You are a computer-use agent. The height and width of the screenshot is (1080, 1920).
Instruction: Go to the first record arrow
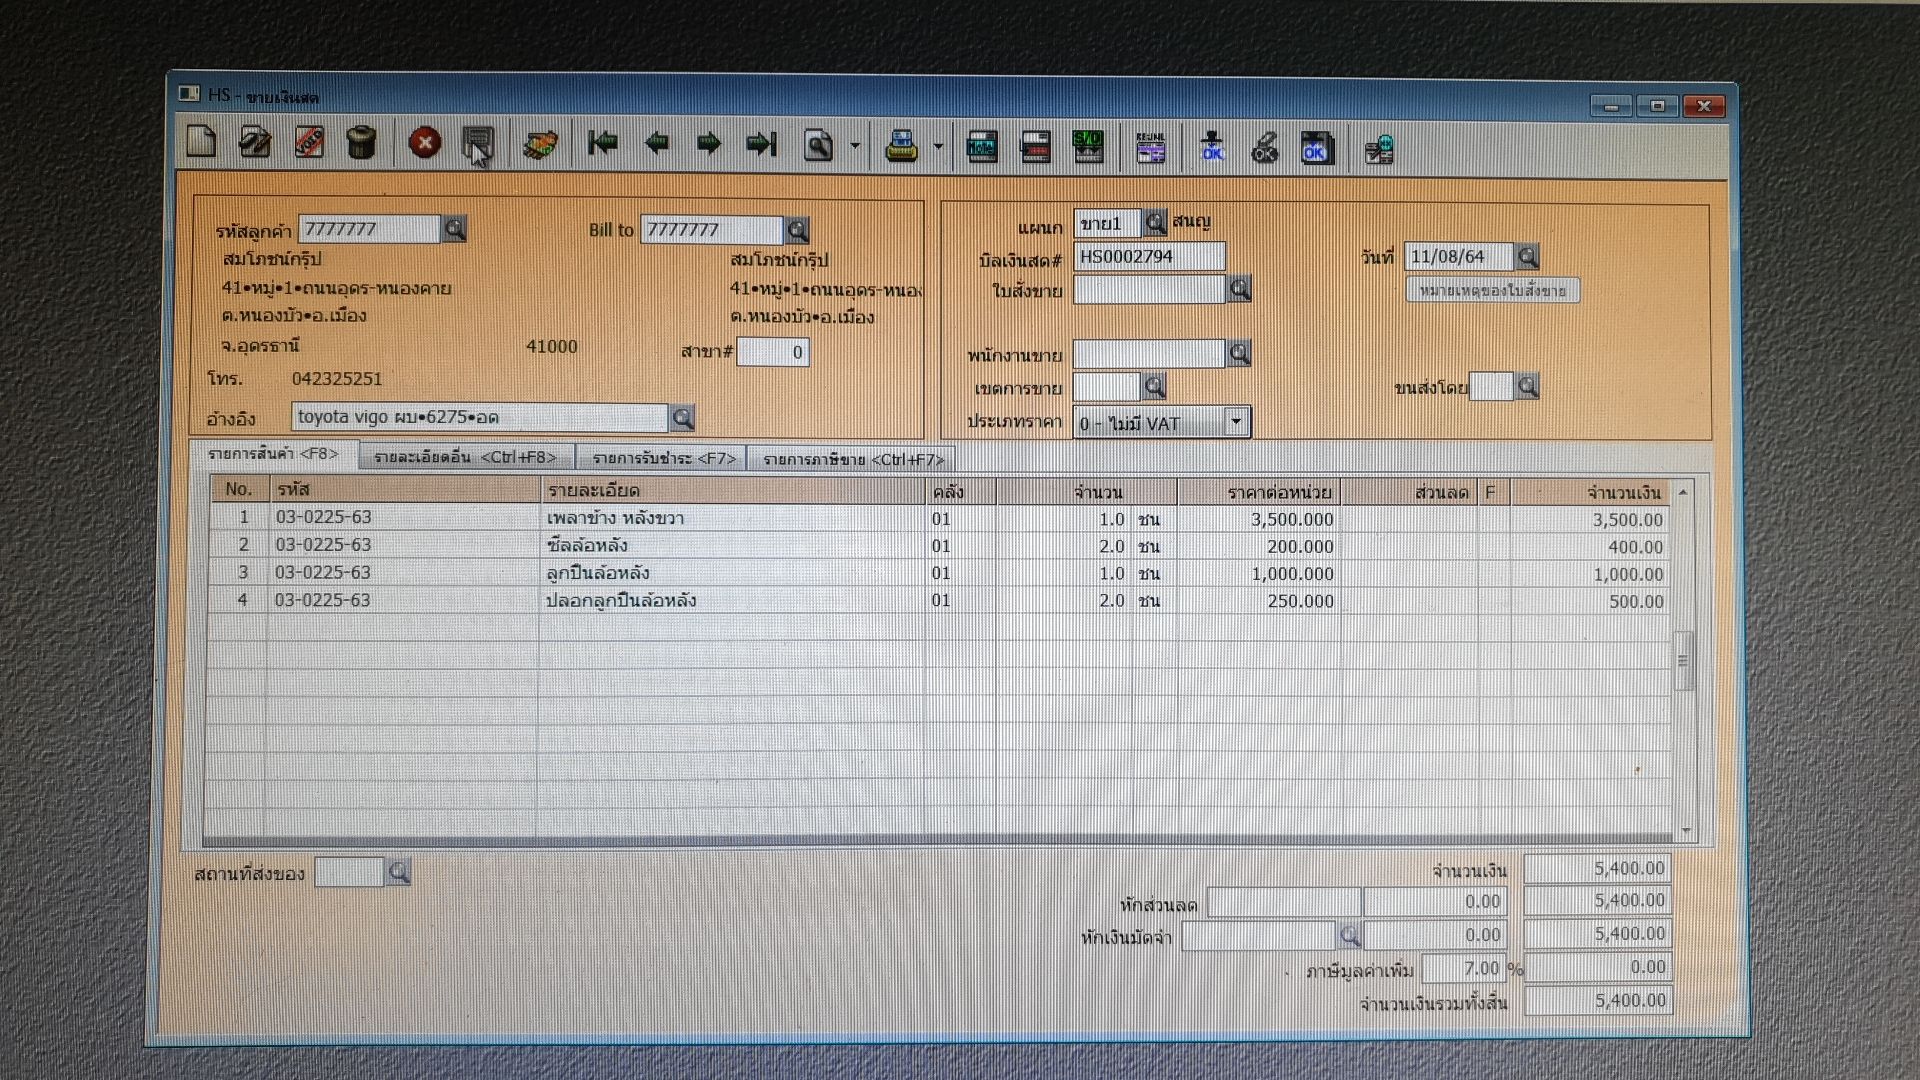point(602,144)
